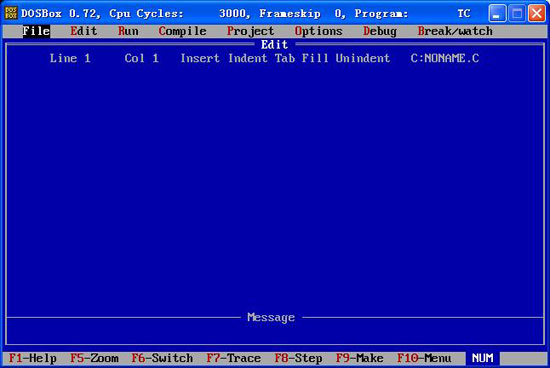The image size is (550, 368).
Task: Click F6-Switch in the status bar
Action: 162,358
